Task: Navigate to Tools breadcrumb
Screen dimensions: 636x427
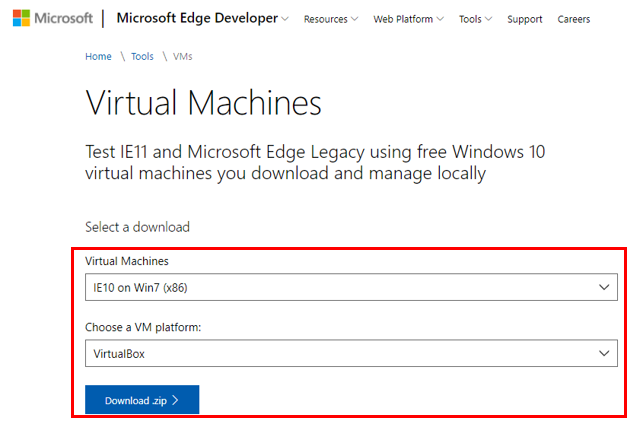Action: pyautogui.click(x=142, y=56)
